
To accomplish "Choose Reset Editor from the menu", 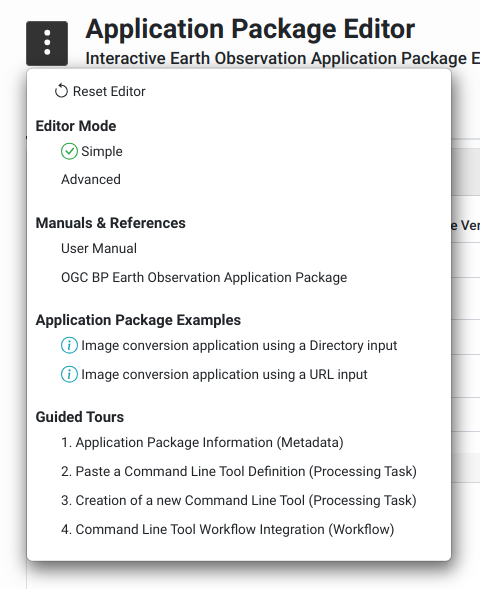I will 109,91.
